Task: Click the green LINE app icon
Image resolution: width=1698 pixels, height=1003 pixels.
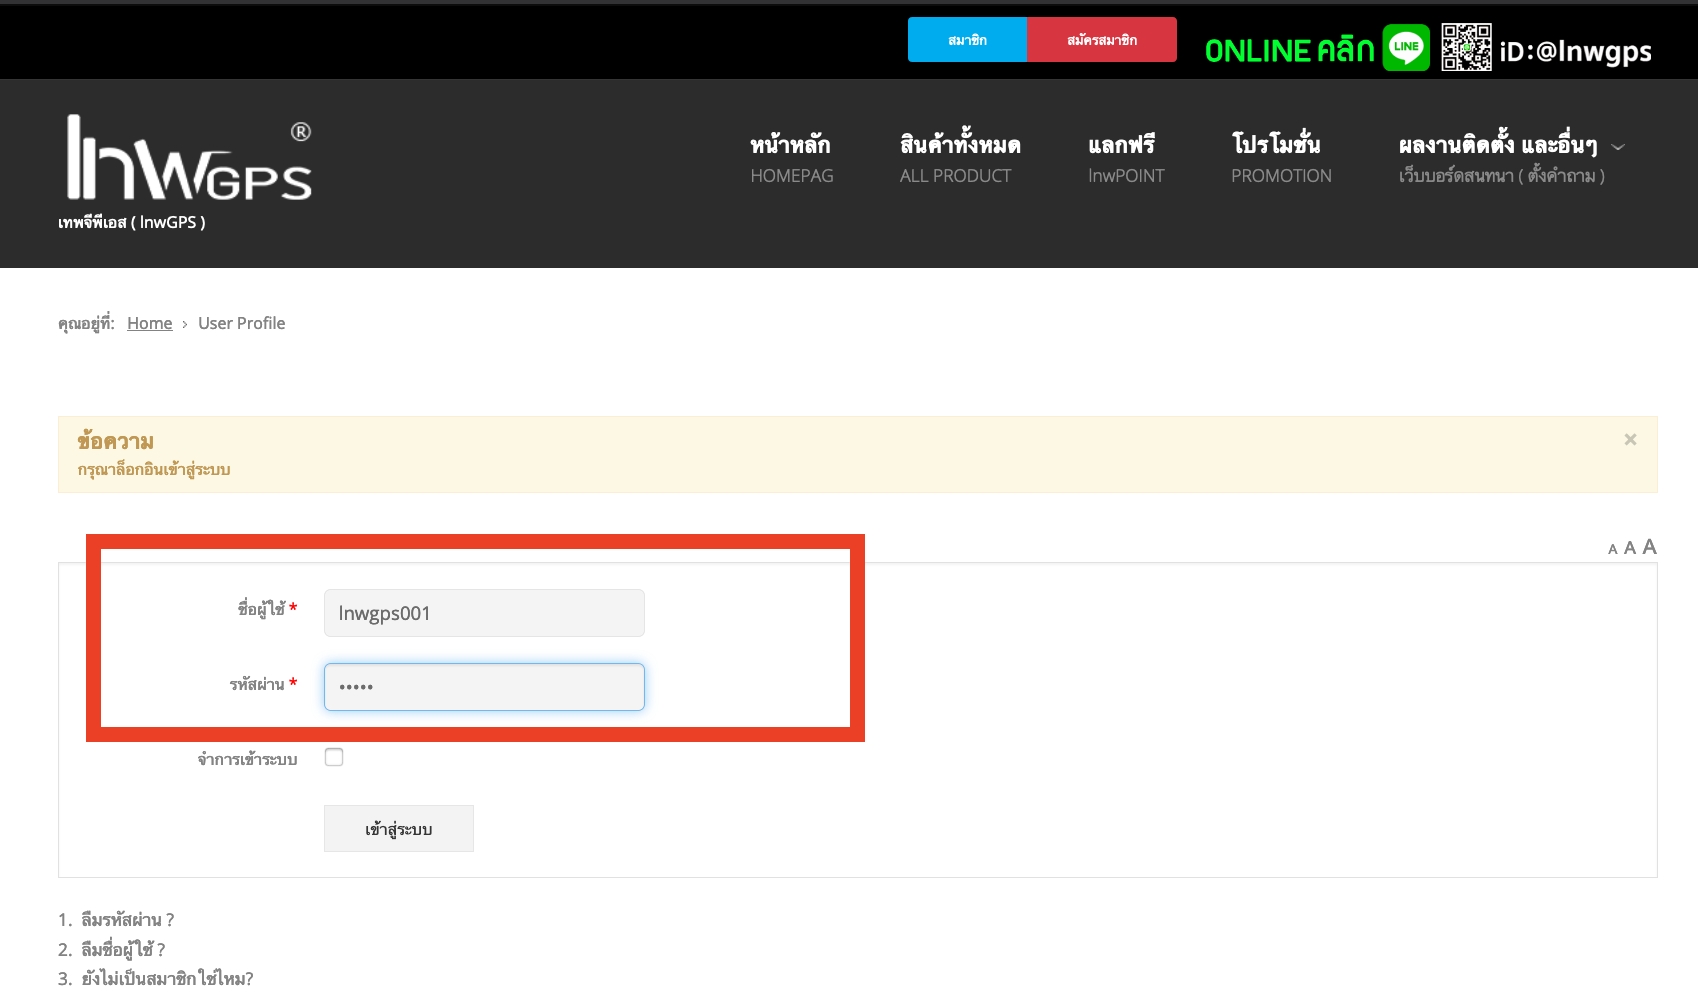Action: click(x=1406, y=47)
